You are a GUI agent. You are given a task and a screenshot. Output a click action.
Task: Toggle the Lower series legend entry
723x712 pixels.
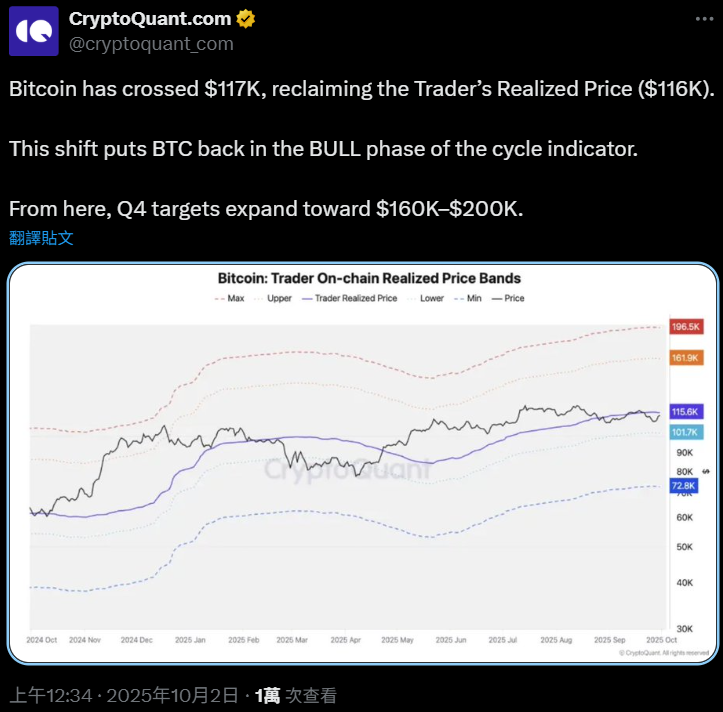[426, 298]
